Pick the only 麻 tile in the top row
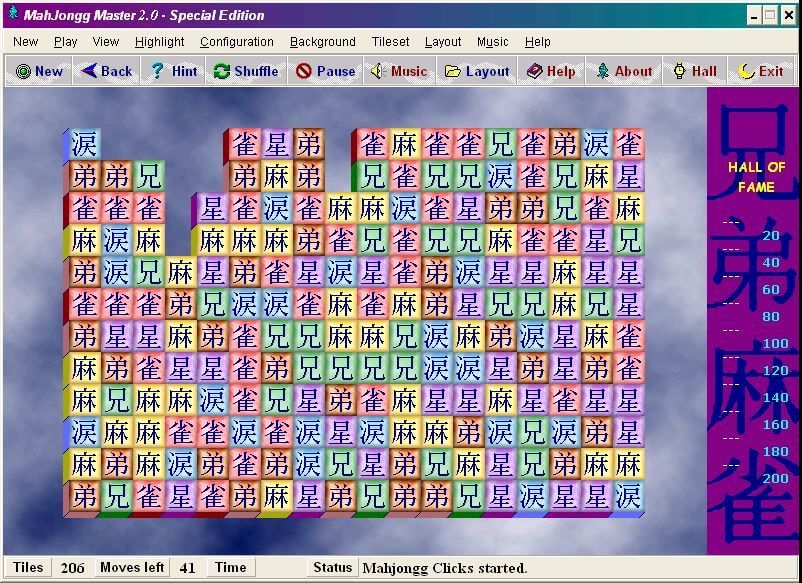 tap(405, 144)
